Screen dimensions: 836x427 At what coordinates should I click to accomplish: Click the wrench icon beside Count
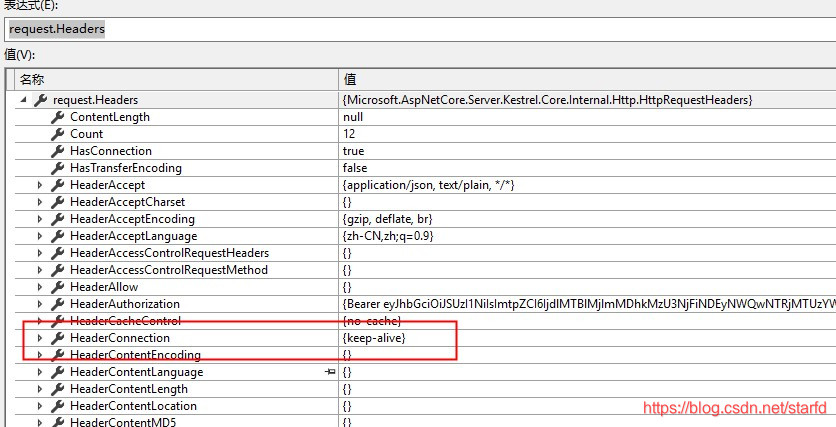(57, 134)
